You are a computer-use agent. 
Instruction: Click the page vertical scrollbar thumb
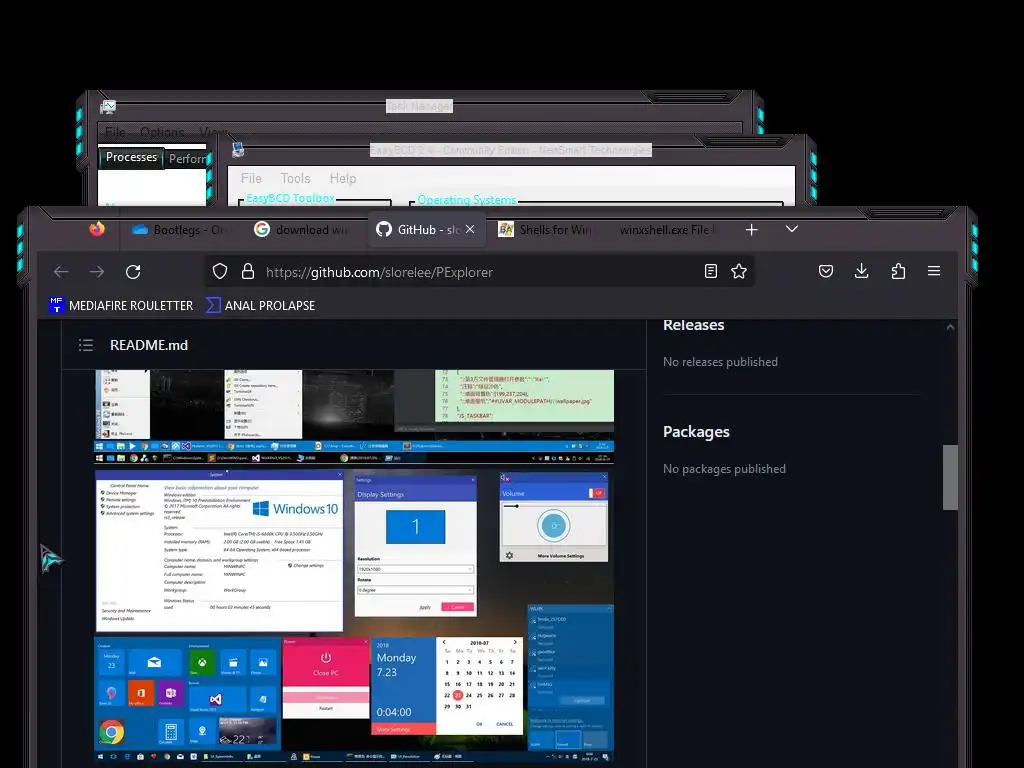coord(950,477)
